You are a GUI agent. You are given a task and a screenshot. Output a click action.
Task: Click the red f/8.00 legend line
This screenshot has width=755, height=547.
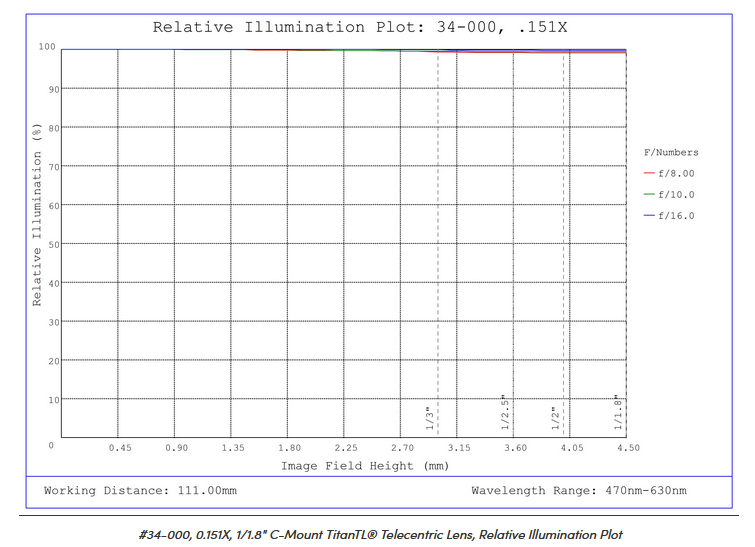point(649,173)
